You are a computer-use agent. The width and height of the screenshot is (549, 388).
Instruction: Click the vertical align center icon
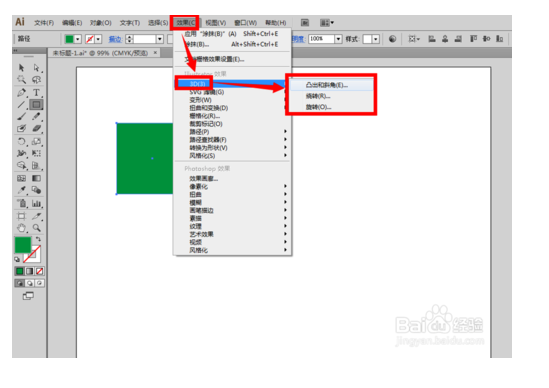pos(487,39)
